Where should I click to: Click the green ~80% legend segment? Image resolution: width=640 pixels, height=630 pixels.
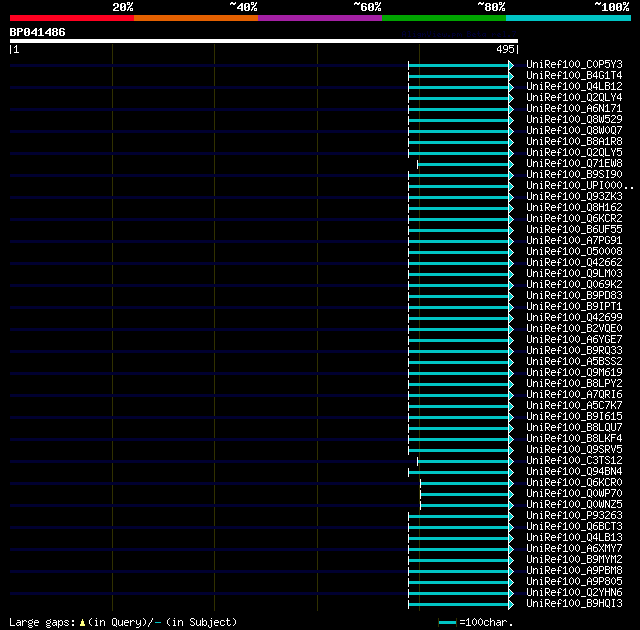tap(444, 18)
